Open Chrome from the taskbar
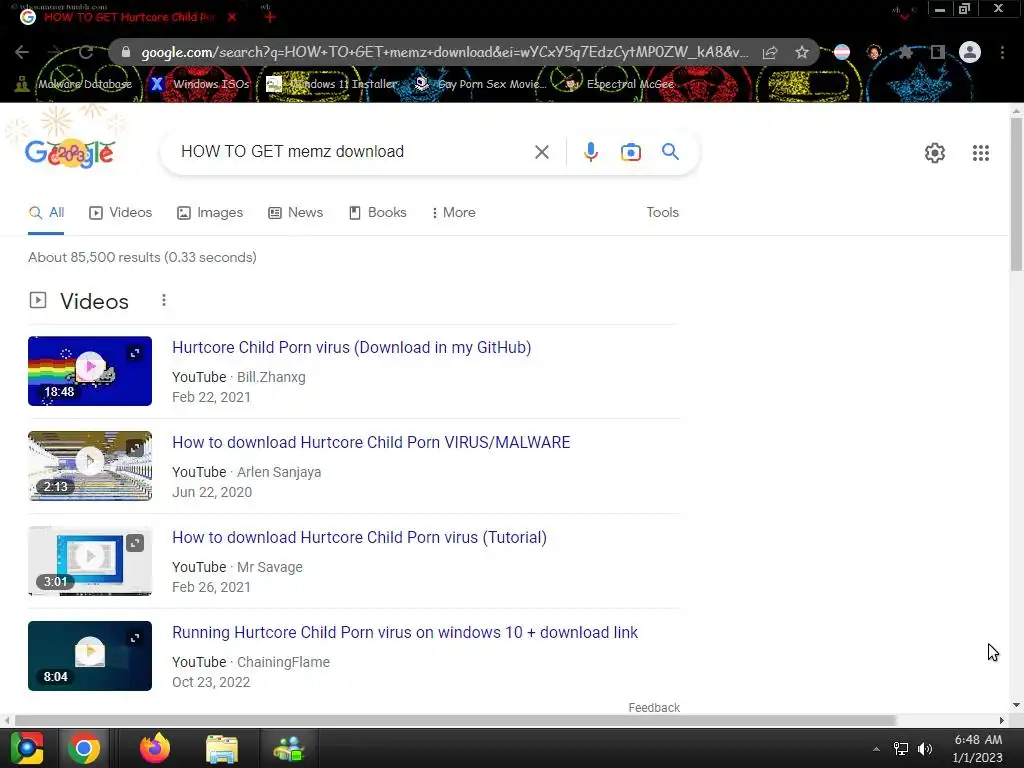The height and width of the screenshot is (768, 1024). tap(84, 748)
